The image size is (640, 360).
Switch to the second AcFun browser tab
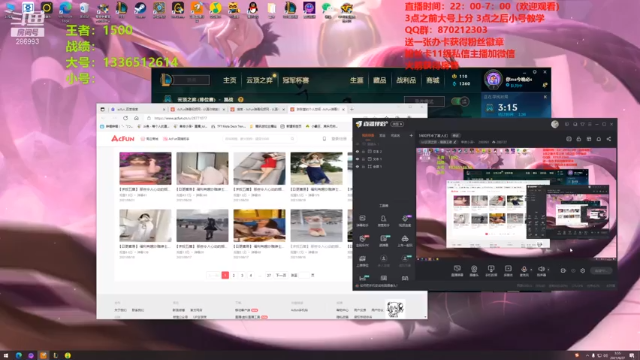(x=198, y=109)
